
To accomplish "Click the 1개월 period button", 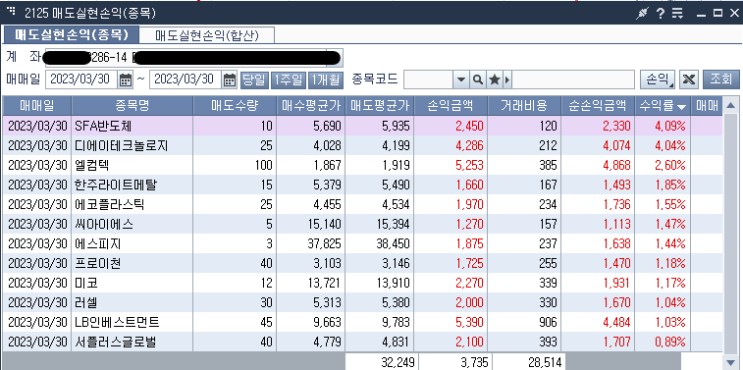I will click(325, 80).
